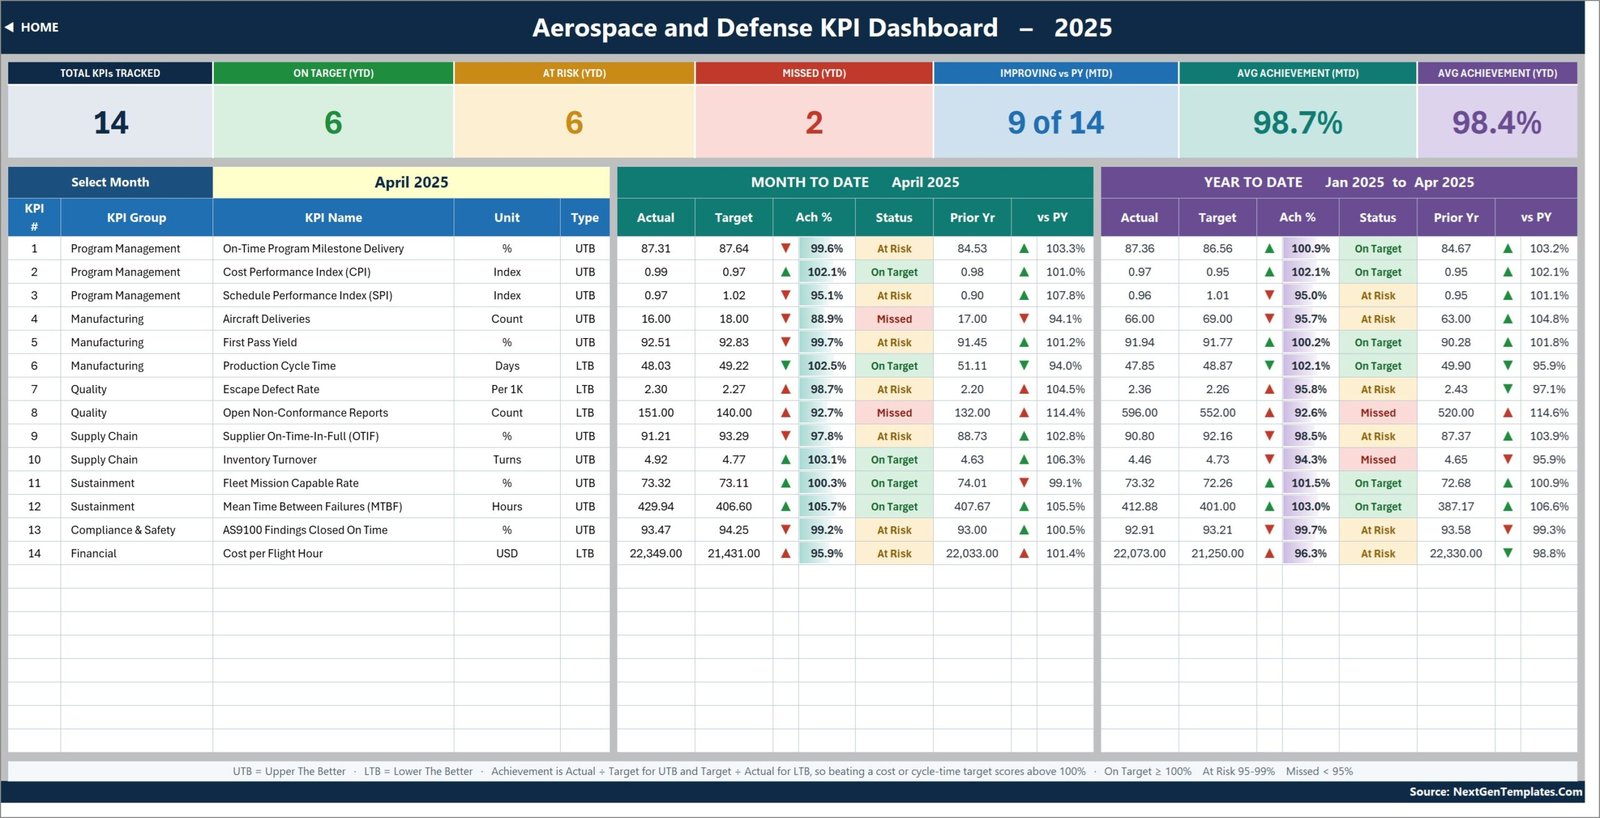Screen dimensions: 1600x818
Task: Select the AVG ACHIEVEMENT (MTD) value 98.7%
Action: (1297, 122)
